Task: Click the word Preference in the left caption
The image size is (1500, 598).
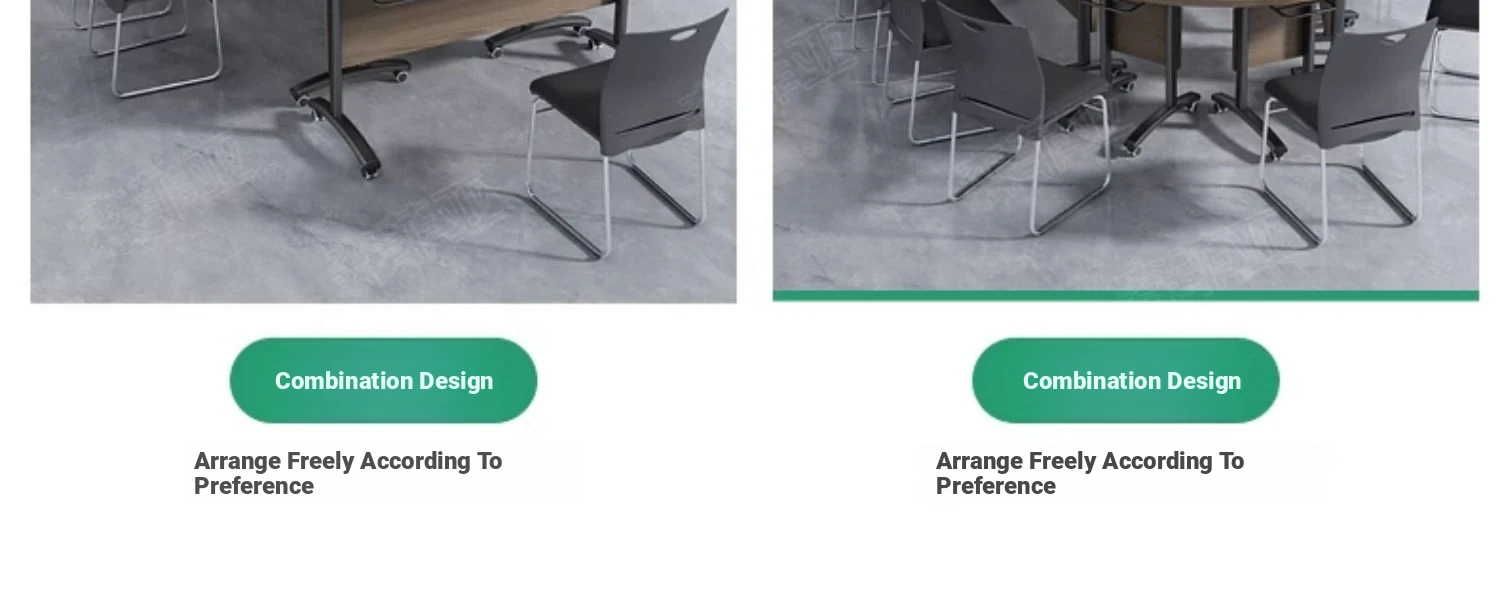Action: click(254, 486)
